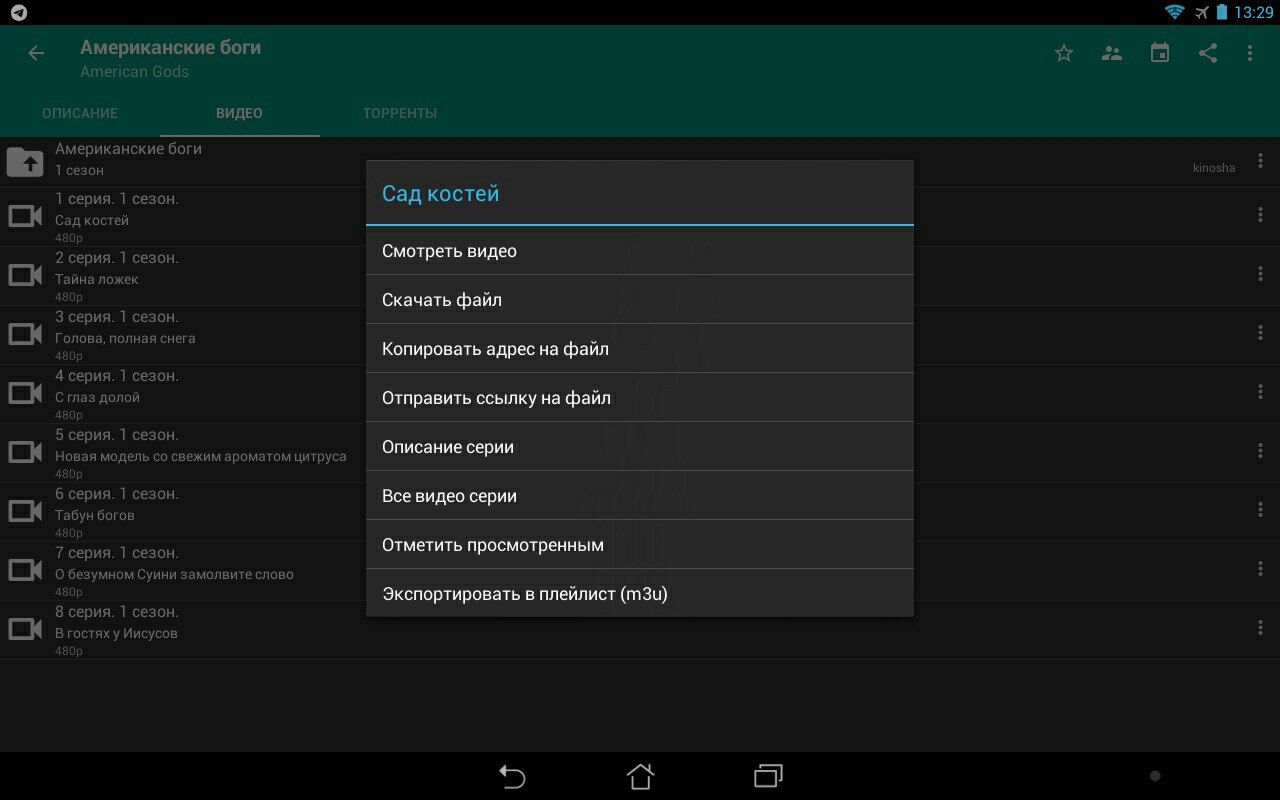Tap the Wi-Fi icon in status bar
This screenshot has height=800, width=1280.
click(1175, 12)
